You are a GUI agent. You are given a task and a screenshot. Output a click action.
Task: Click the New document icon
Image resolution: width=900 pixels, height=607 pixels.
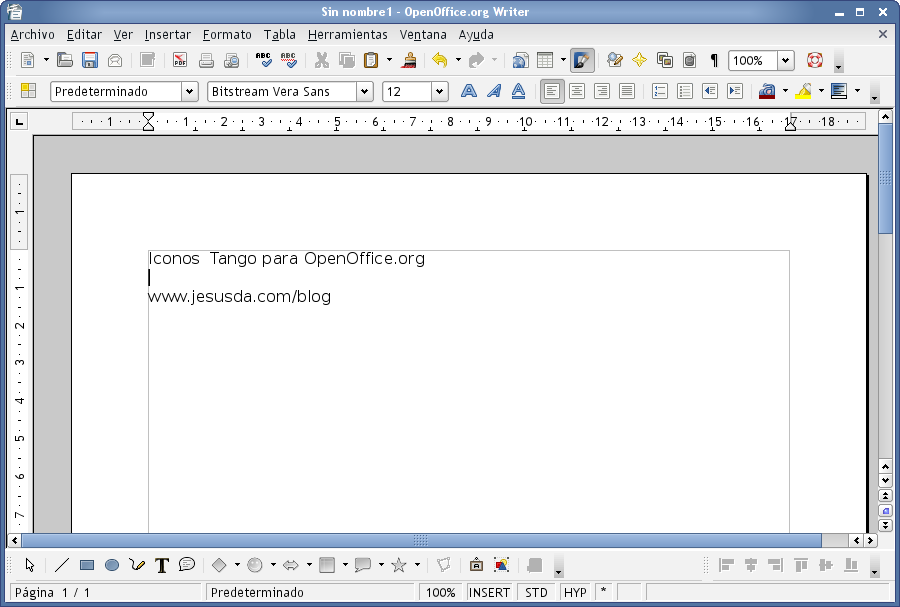point(28,60)
